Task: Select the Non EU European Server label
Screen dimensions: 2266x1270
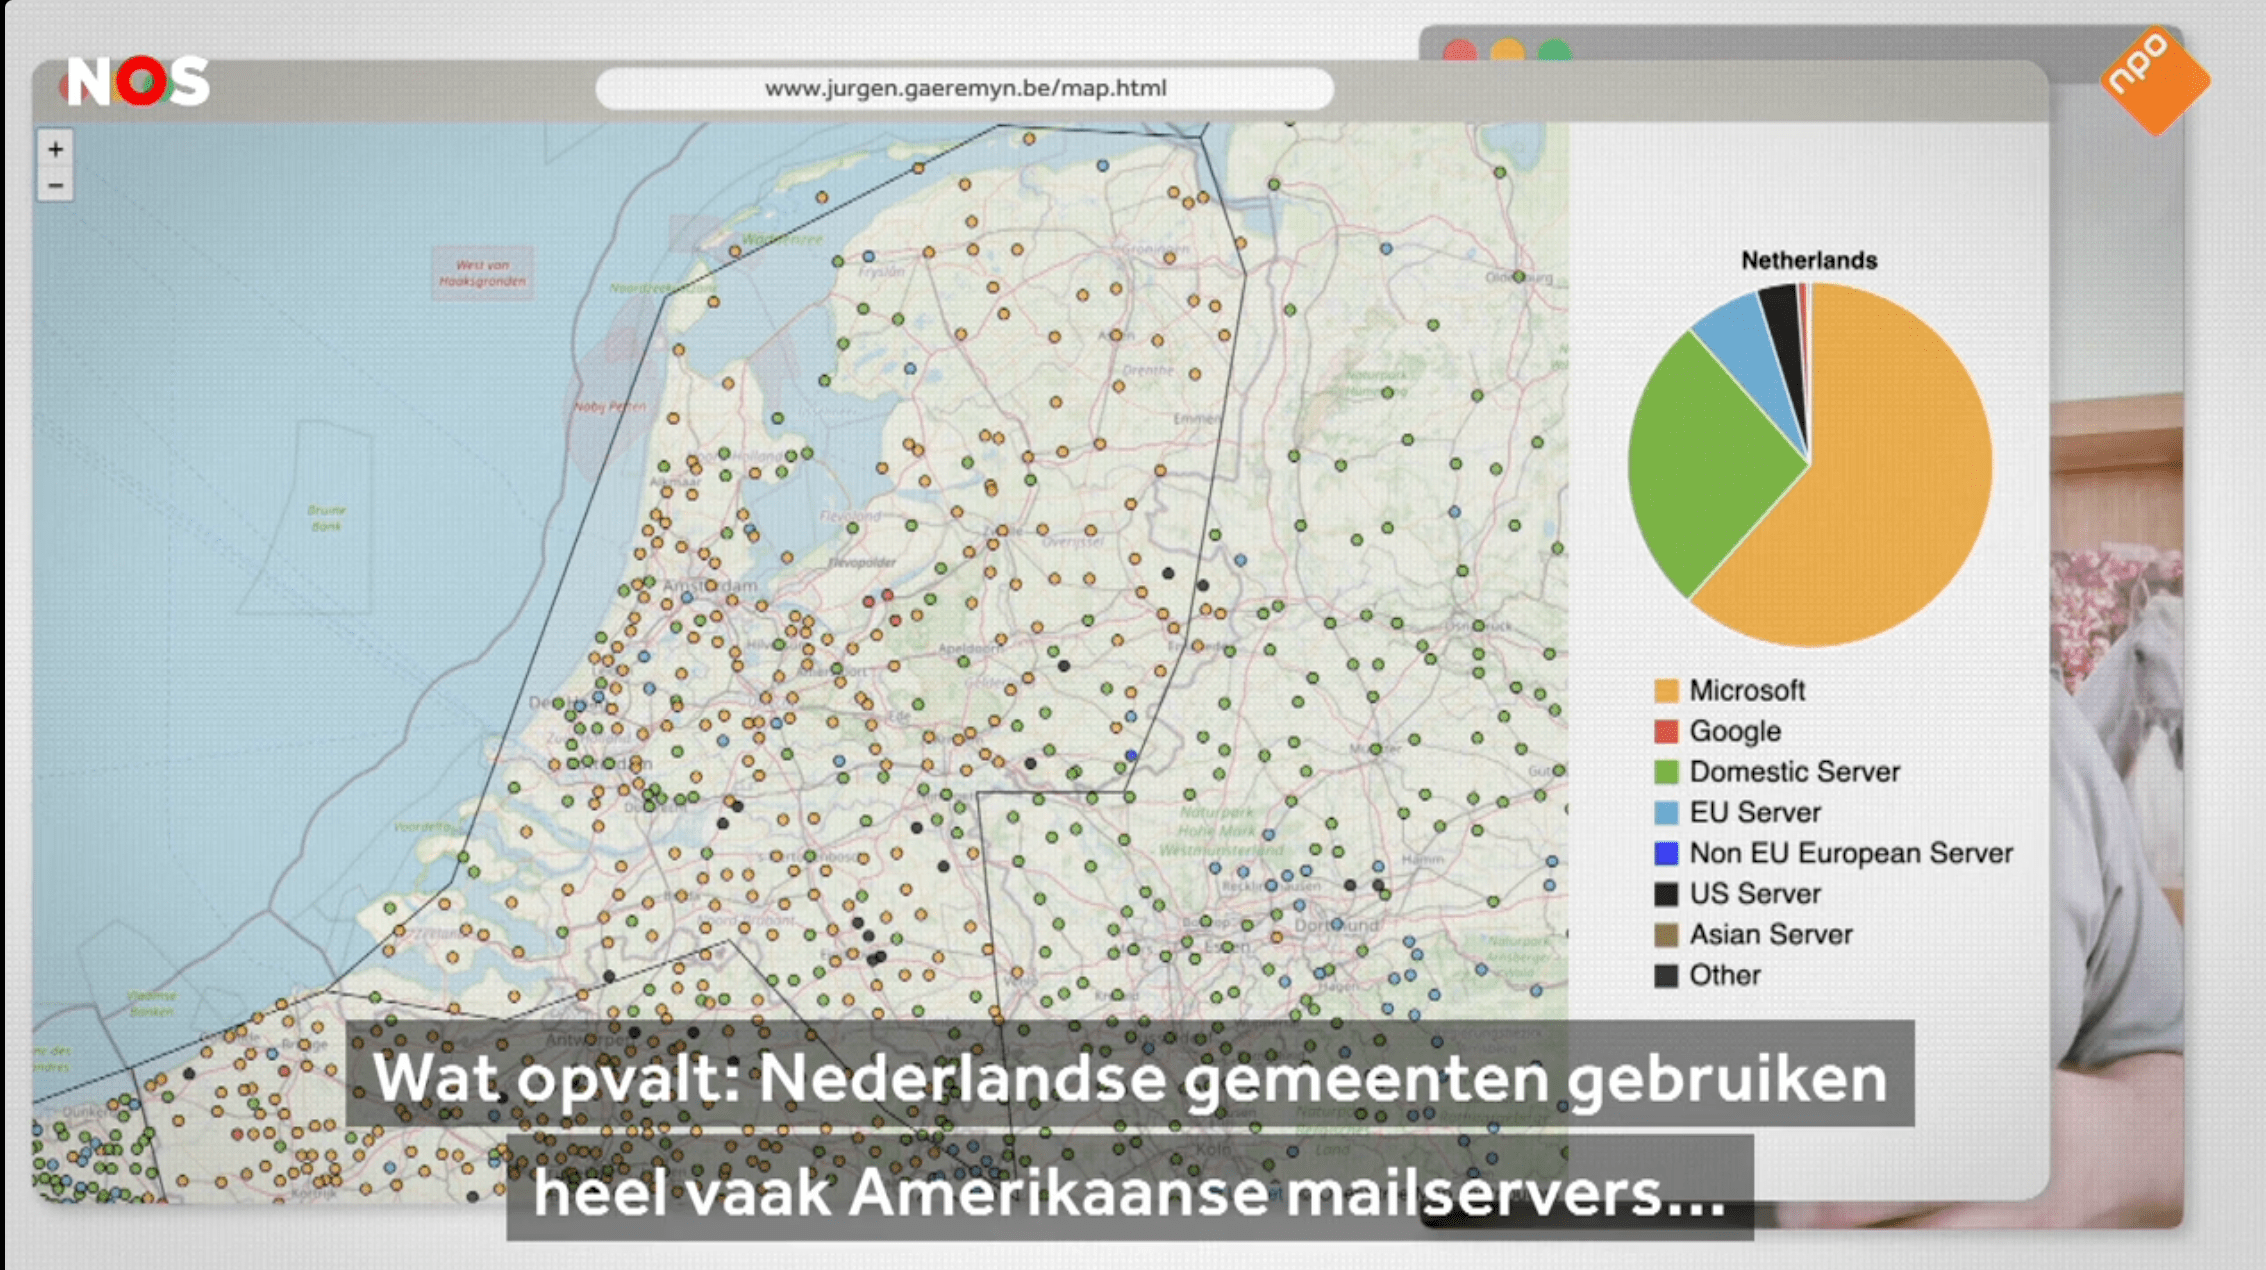Action: point(1851,853)
